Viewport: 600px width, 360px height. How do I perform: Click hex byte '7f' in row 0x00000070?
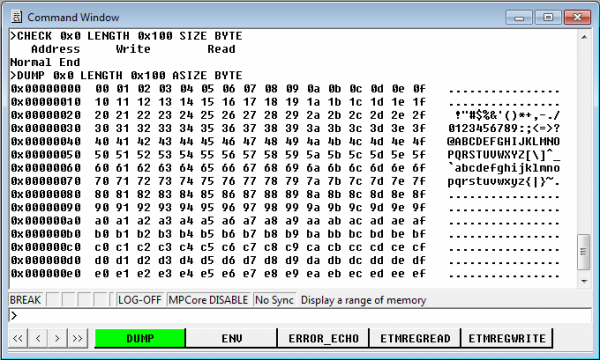coord(419,181)
